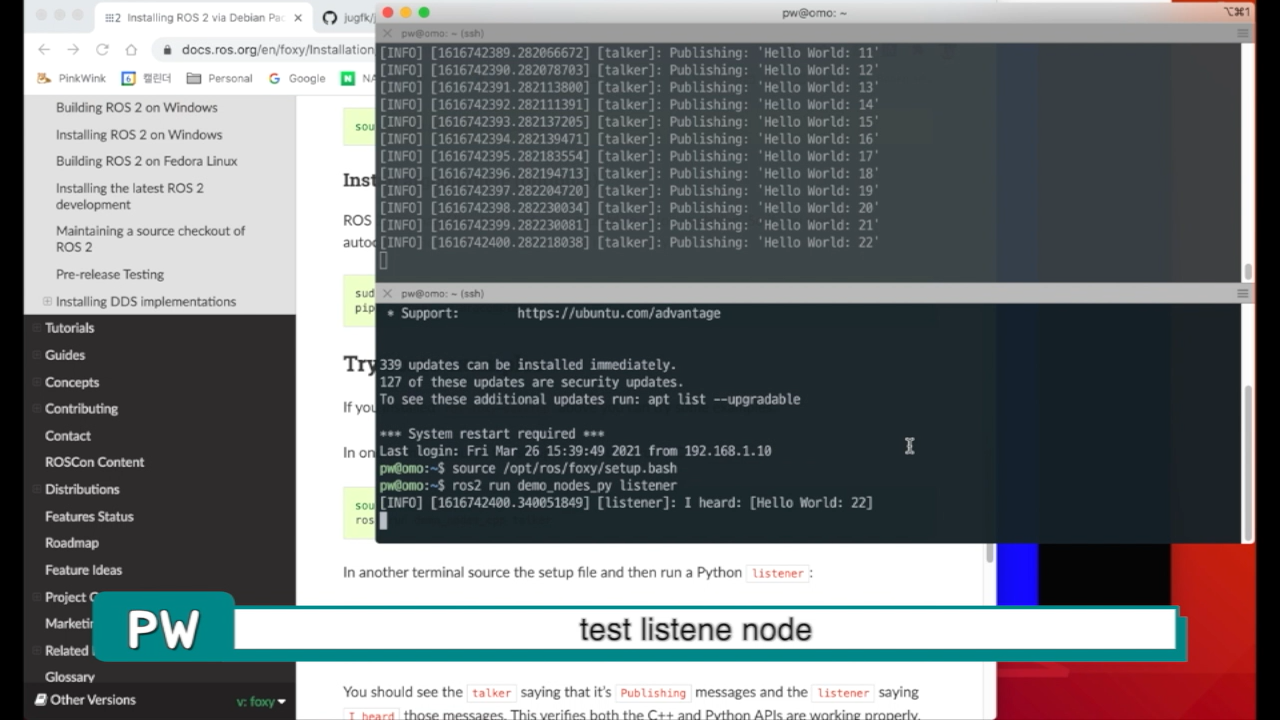Go forward in the browser

point(73,49)
